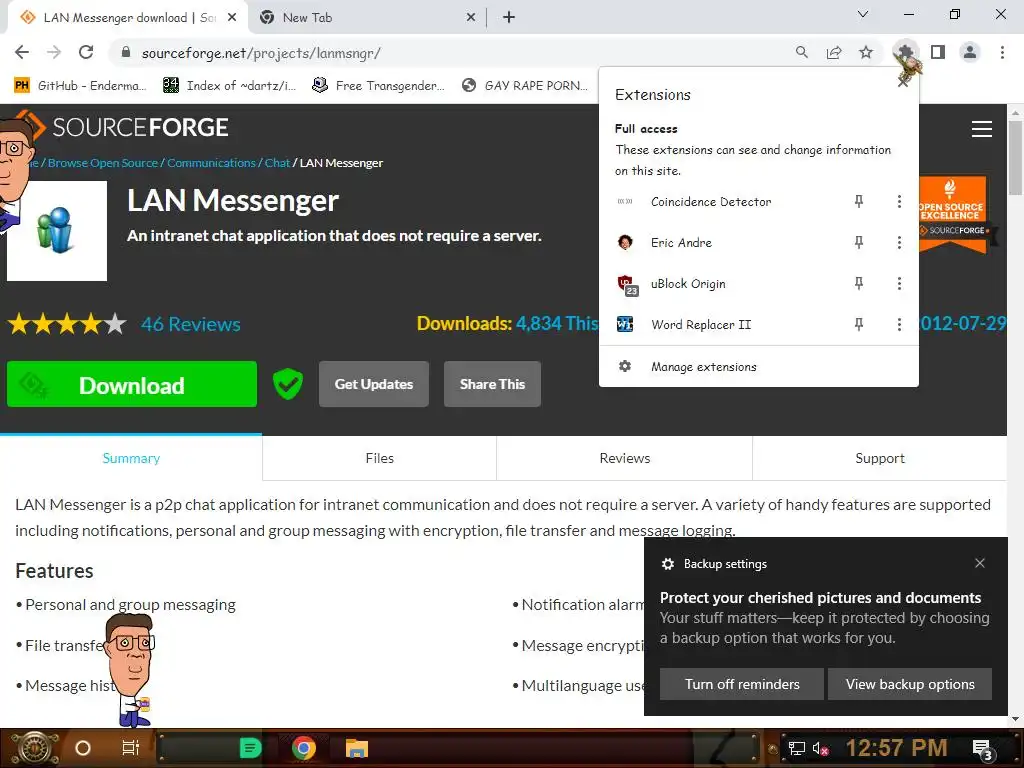Viewport: 1024px width, 768px height.
Task: Close the New Tab tab
Action: coord(471,18)
